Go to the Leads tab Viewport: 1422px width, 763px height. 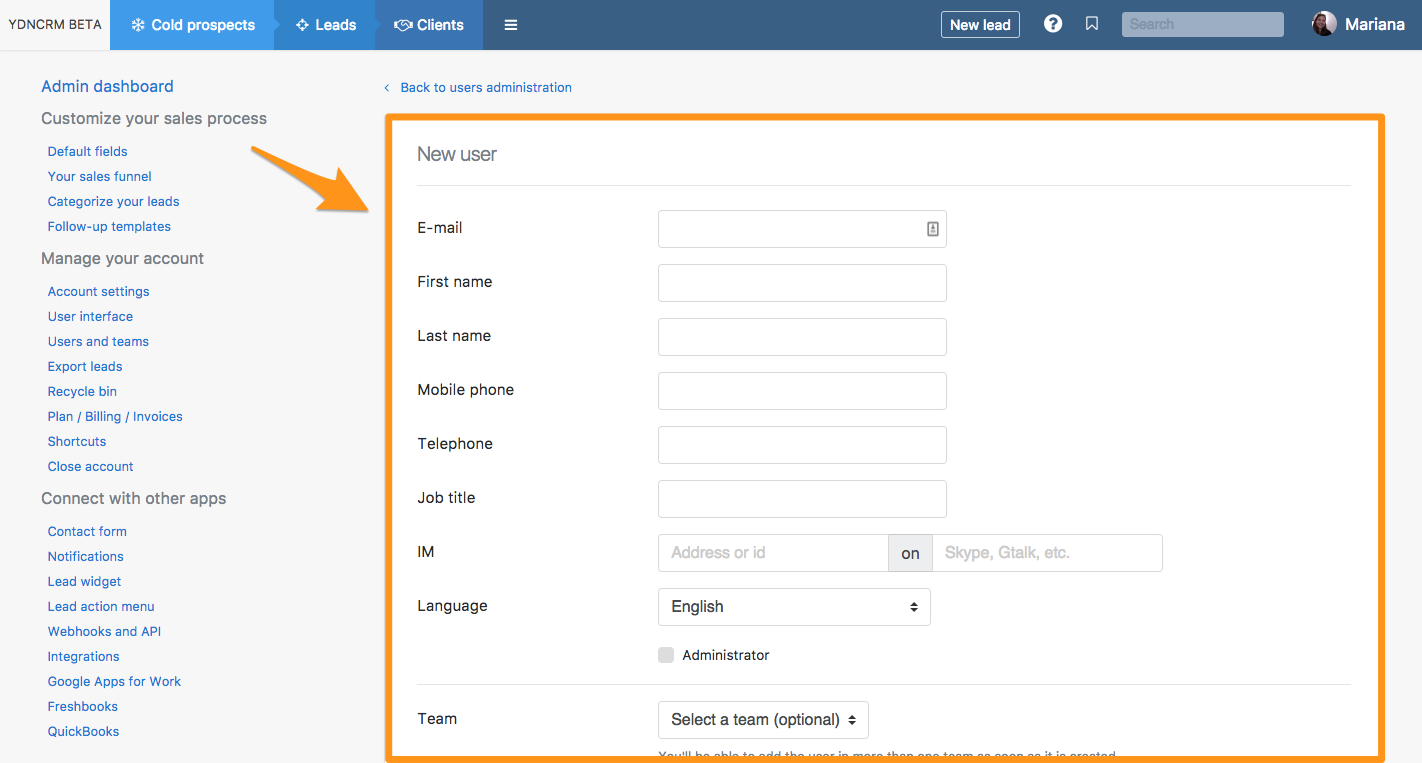(x=326, y=25)
